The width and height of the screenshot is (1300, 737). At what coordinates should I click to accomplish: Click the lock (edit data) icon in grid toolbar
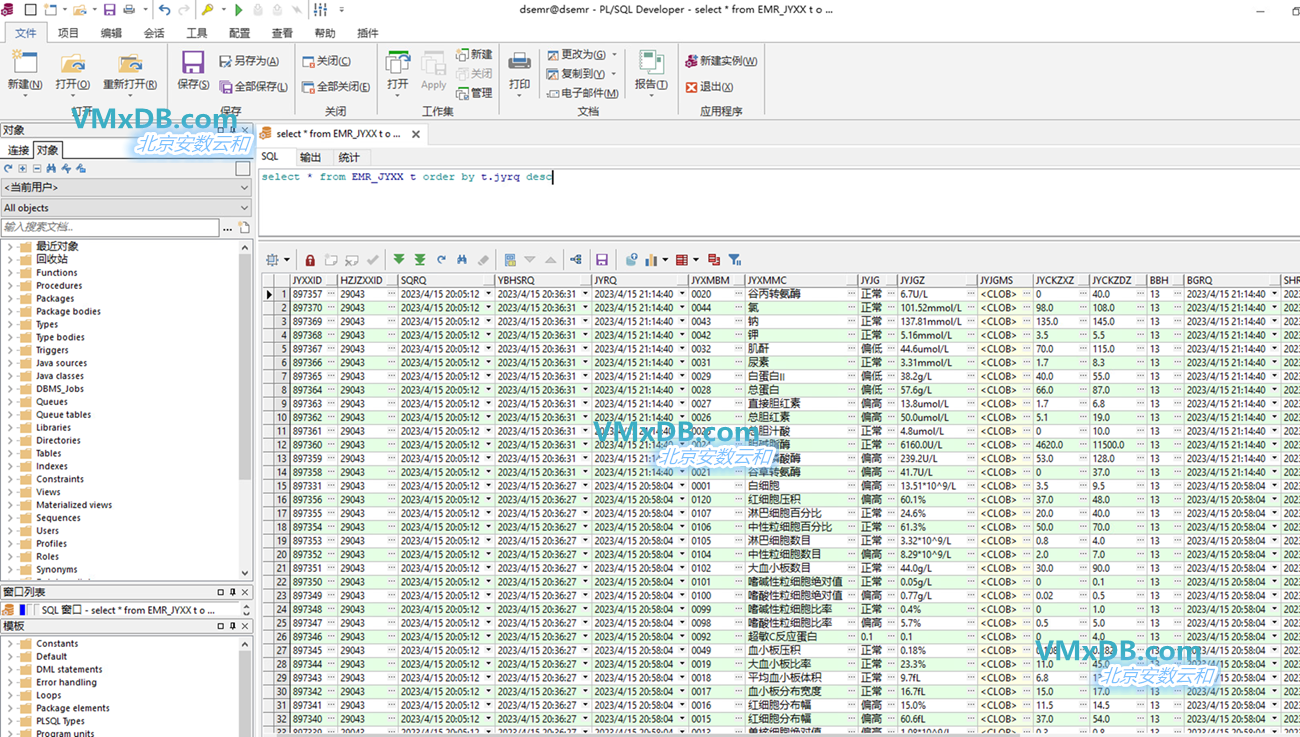click(x=310, y=260)
